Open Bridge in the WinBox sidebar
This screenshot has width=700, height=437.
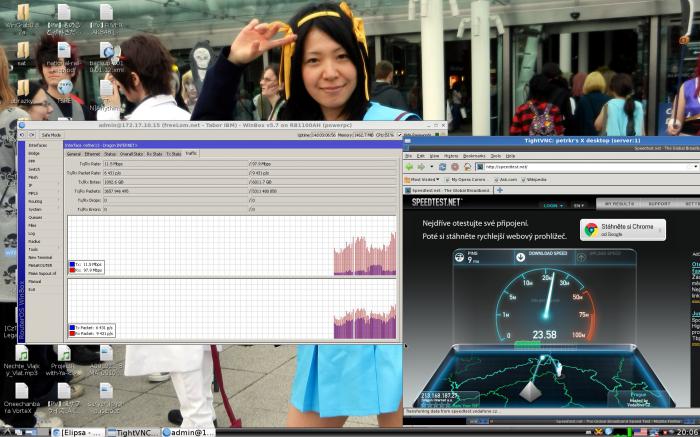click(34, 154)
